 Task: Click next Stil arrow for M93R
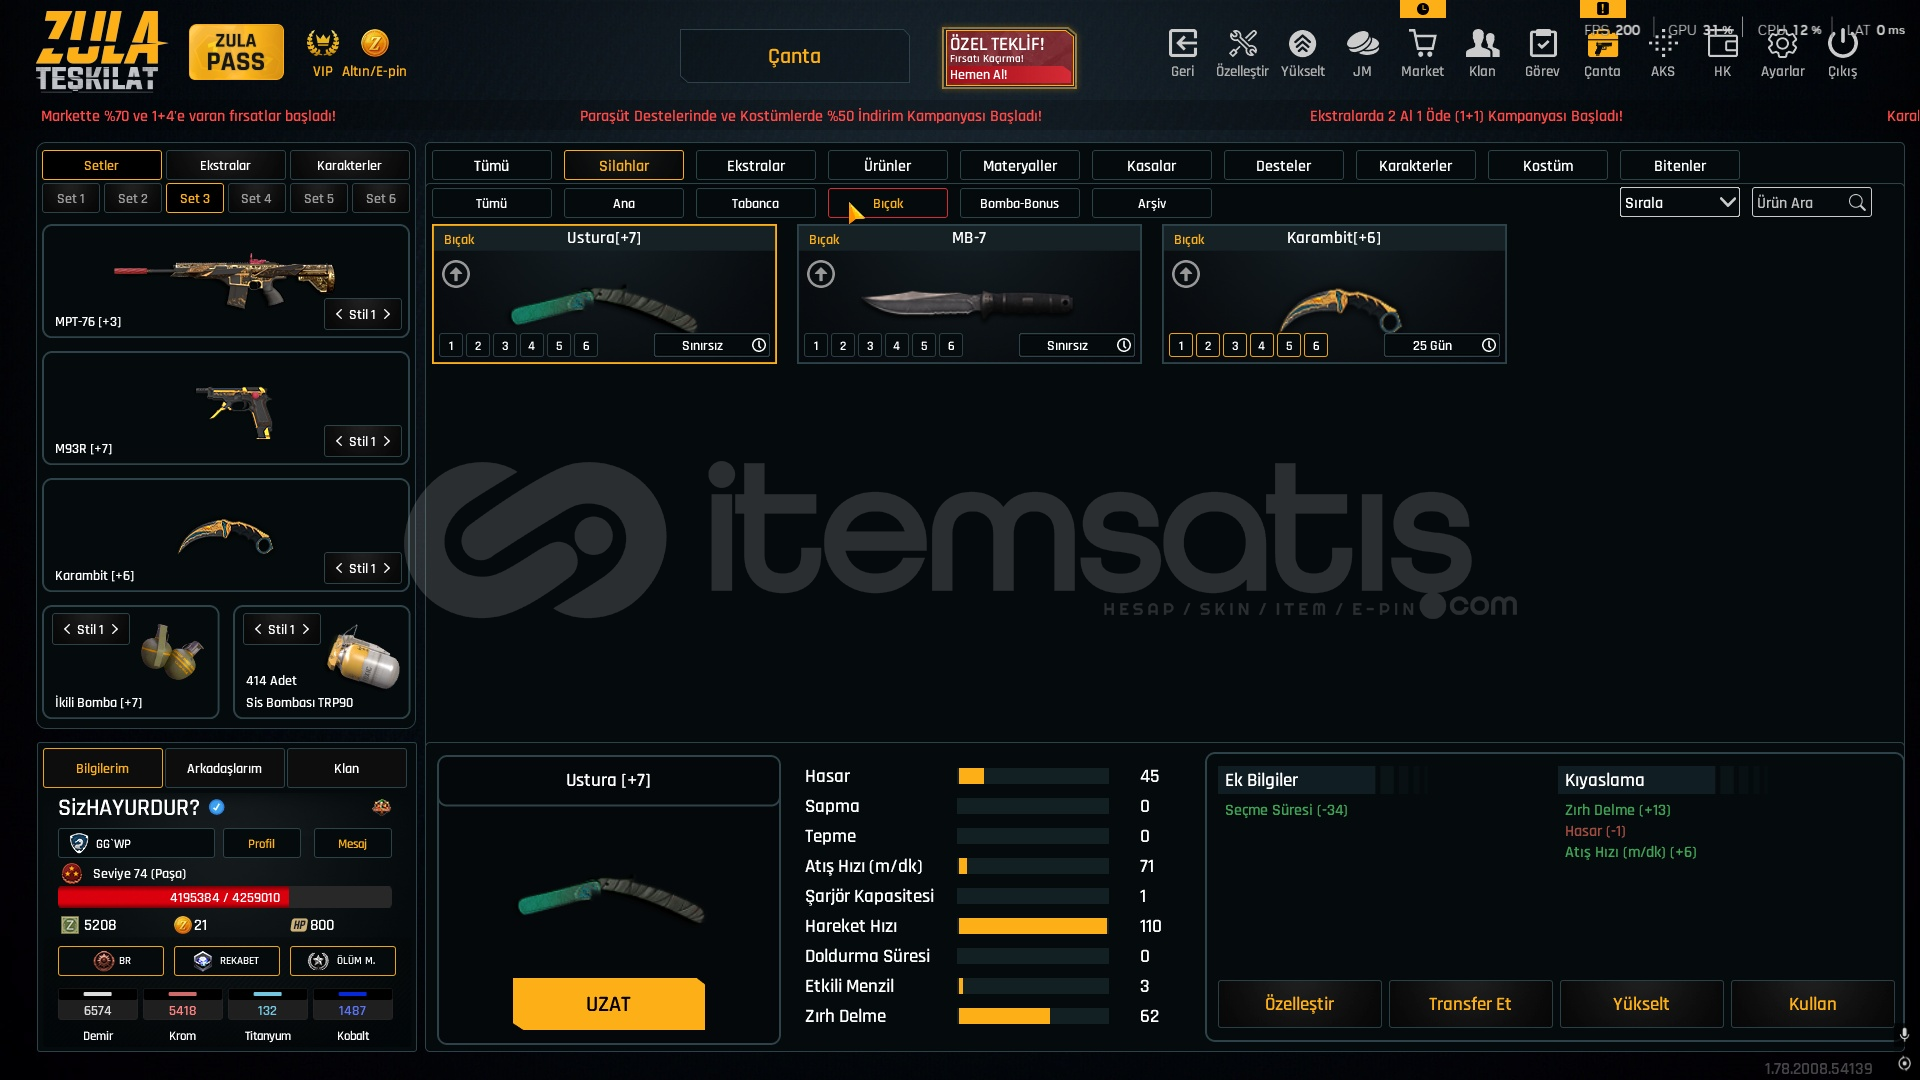click(x=387, y=441)
